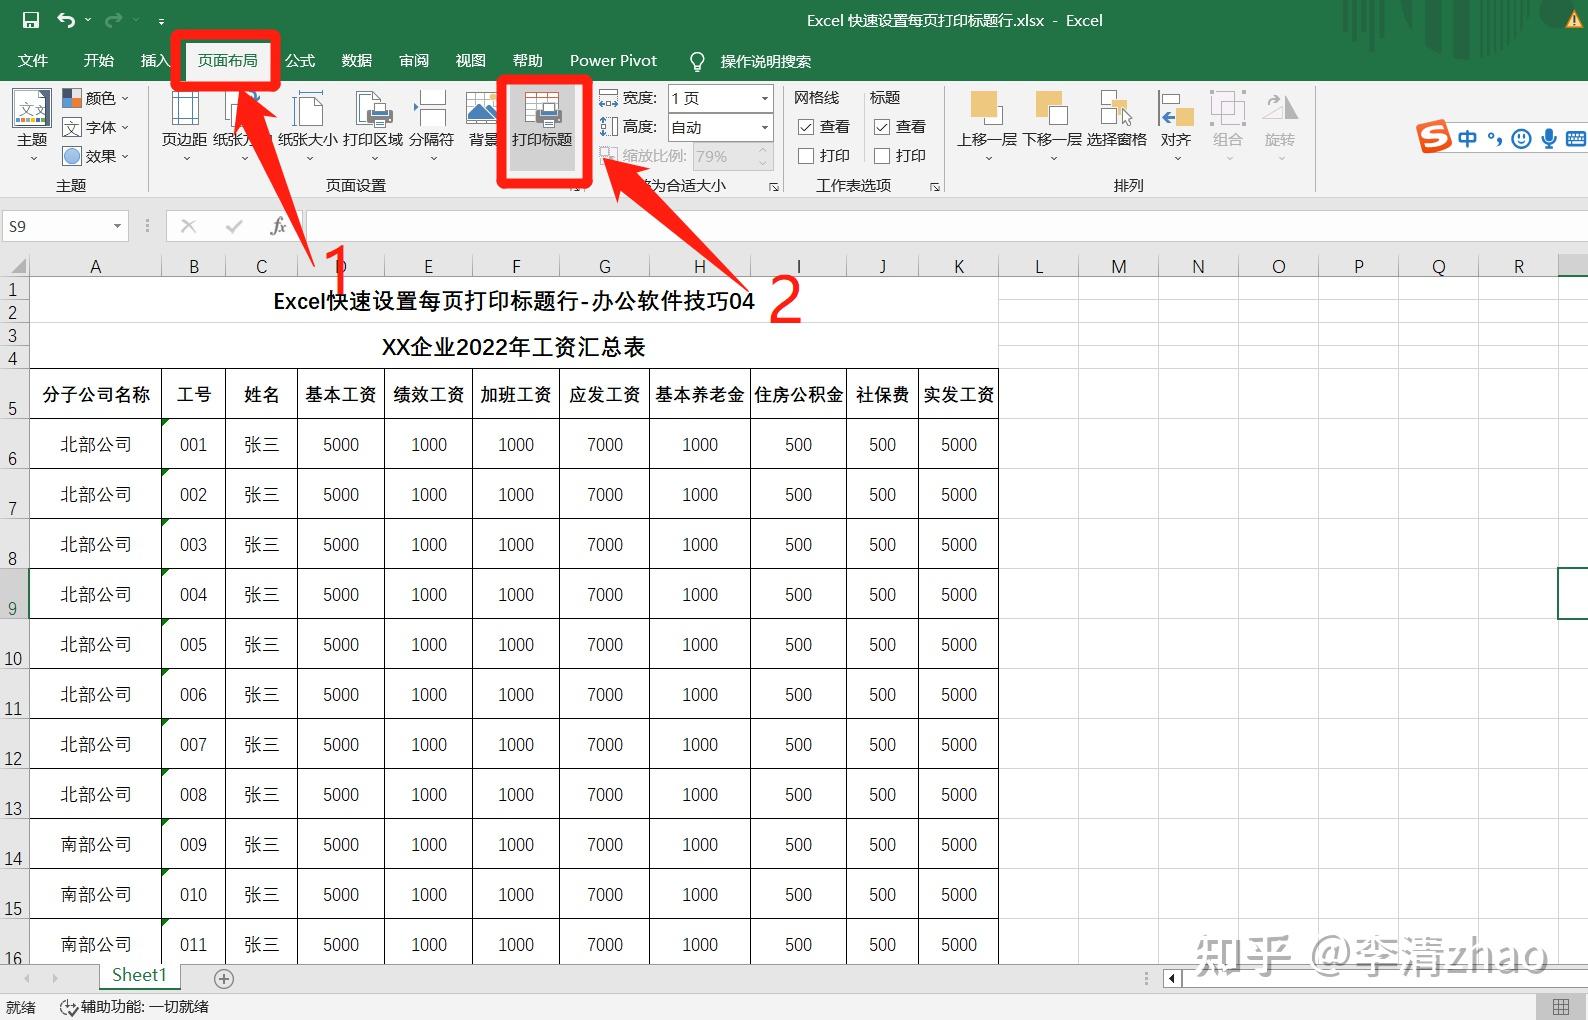Click Sogou microphone voice input icon
Image resolution: width=1588 pixels, height=1020 pixels.
(1549, 139)
